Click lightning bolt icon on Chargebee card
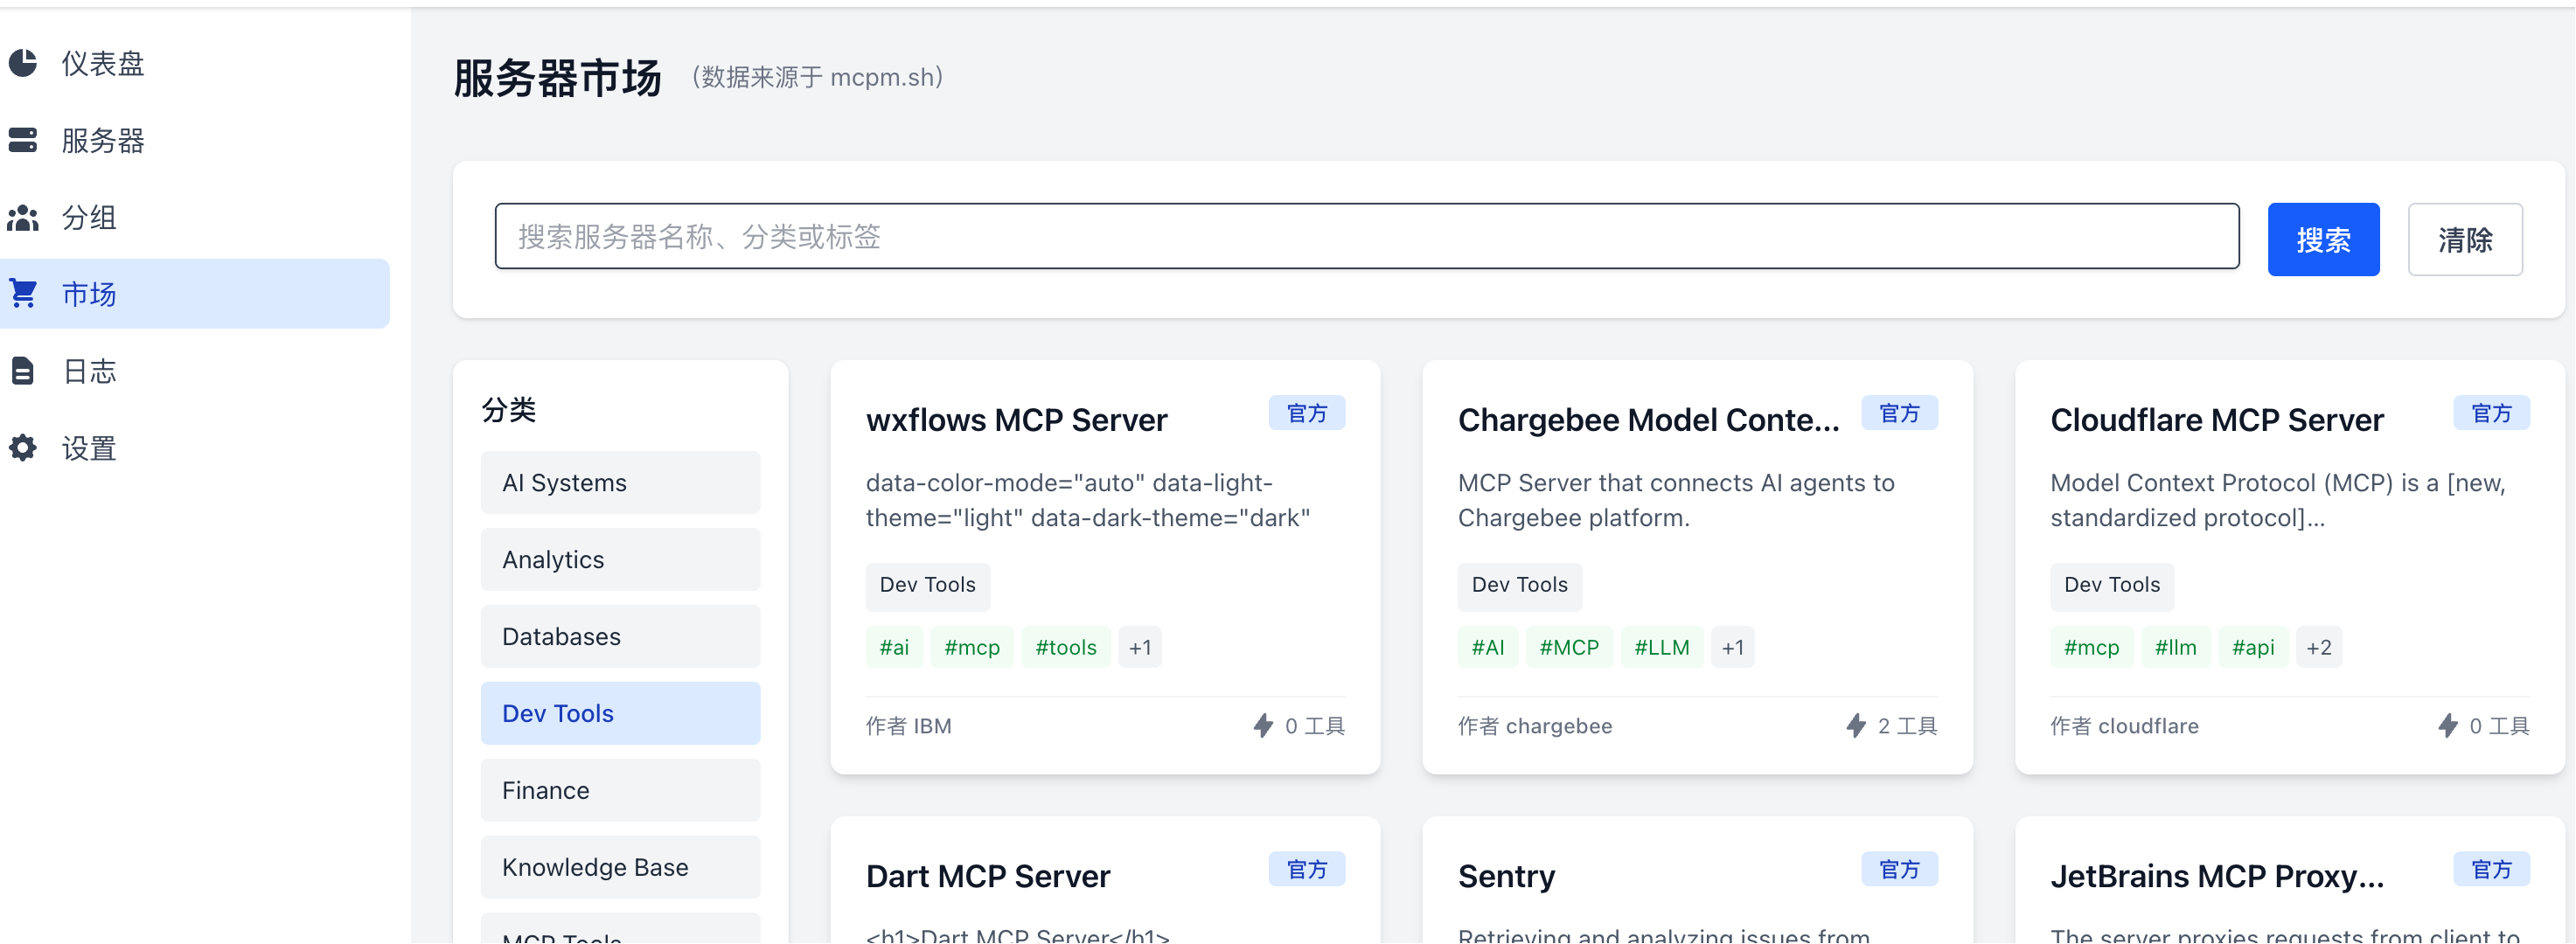The height and width of the screenshot is (944, 2576). tap(1856, 726)
